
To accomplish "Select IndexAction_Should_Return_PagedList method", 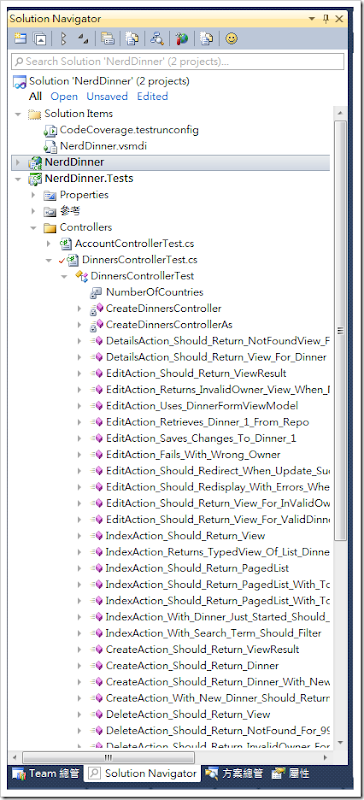I will (197, 568).
